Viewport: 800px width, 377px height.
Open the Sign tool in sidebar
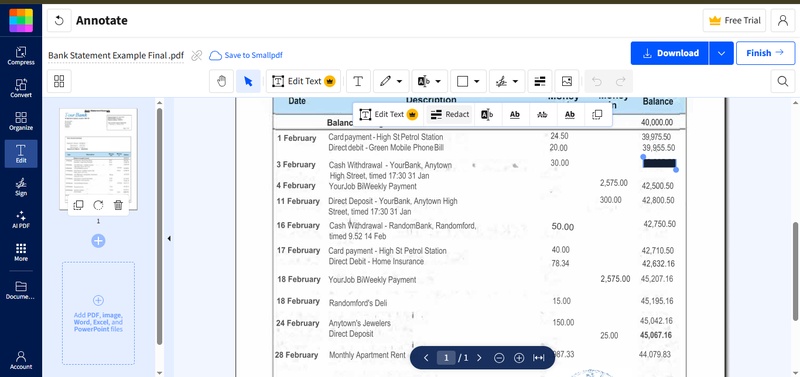pos(21,187)
